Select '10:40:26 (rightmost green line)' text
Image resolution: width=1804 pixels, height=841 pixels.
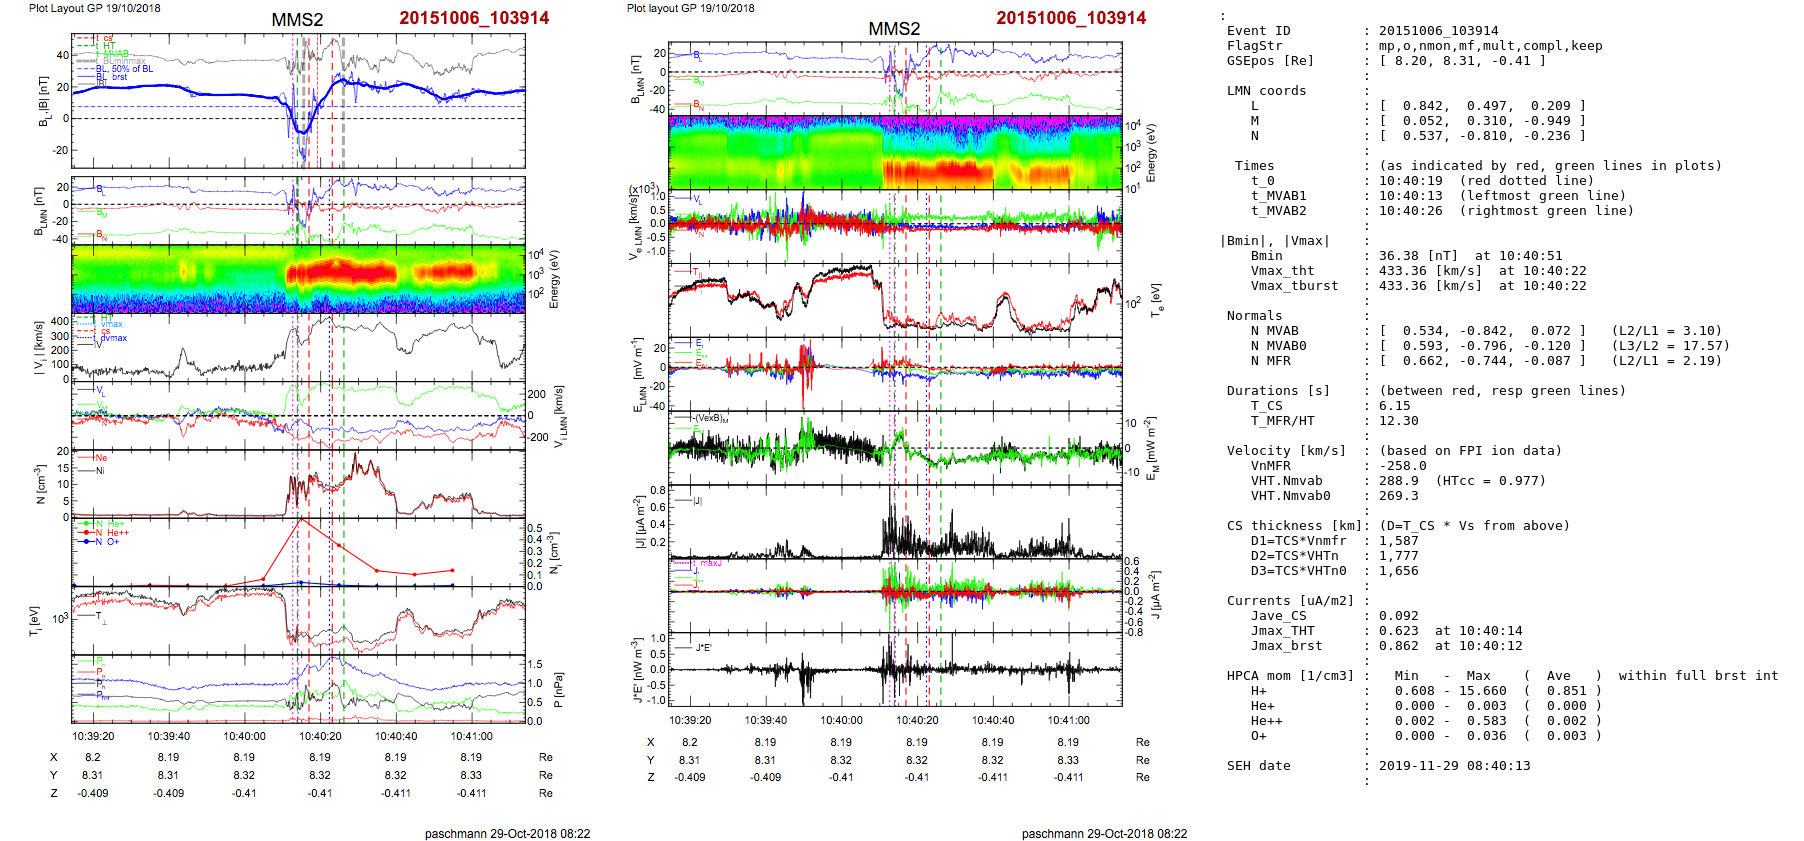(1506, 211)
